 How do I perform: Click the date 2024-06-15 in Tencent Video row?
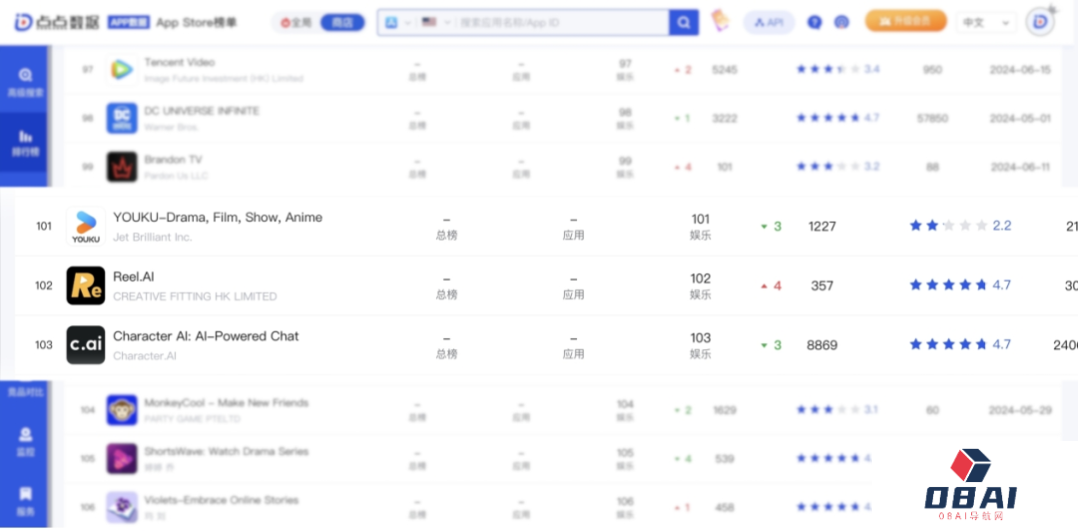click(1020, 69)
